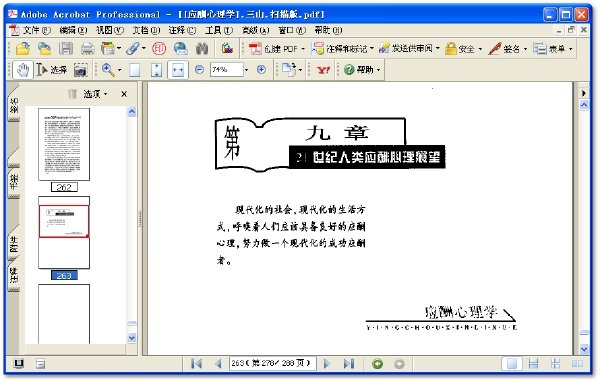Select page thumbnail 263

(64, 233)
